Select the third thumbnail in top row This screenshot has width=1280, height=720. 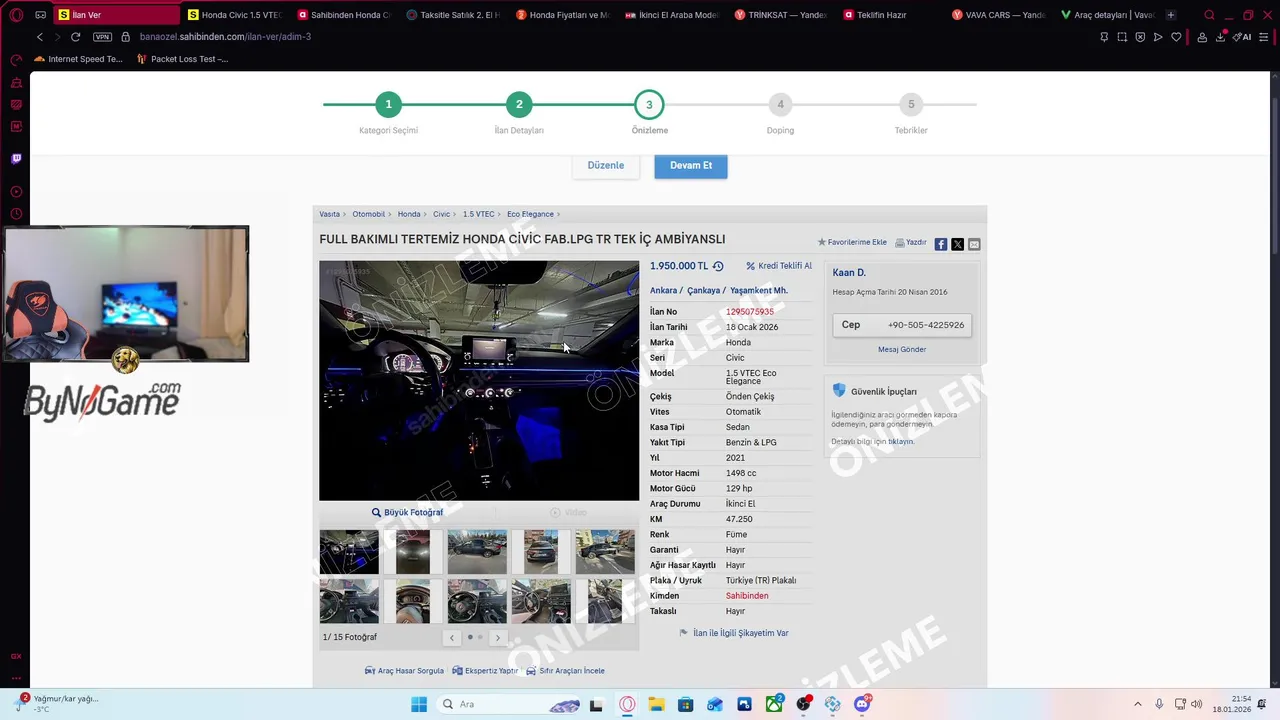coord(477,552)
